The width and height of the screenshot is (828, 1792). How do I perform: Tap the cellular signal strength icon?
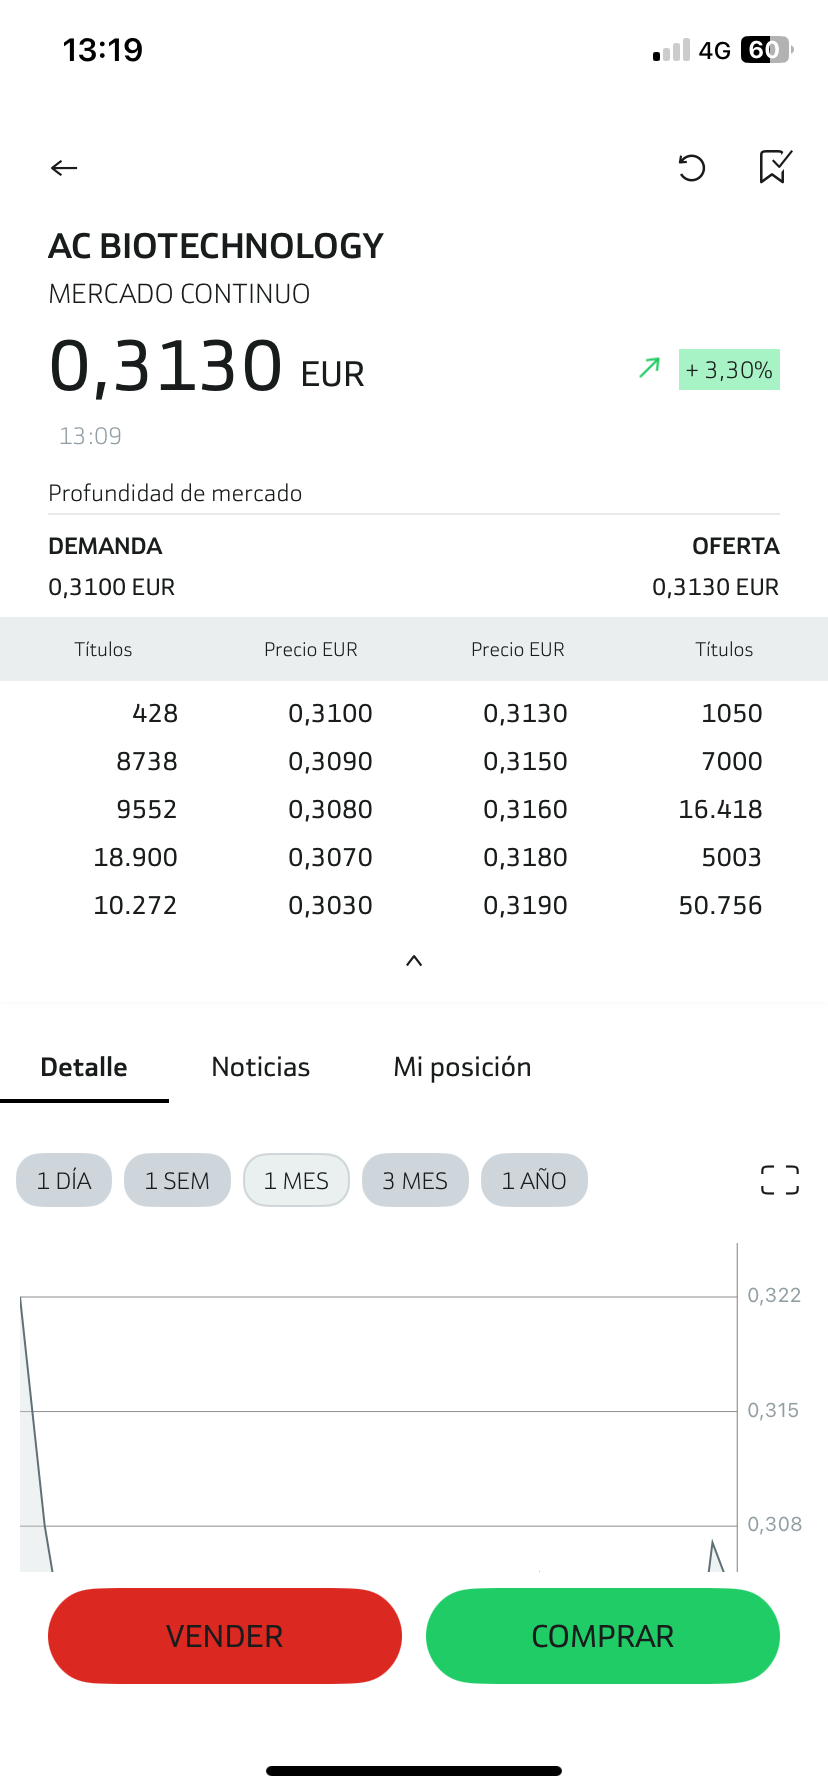point(671,51)
